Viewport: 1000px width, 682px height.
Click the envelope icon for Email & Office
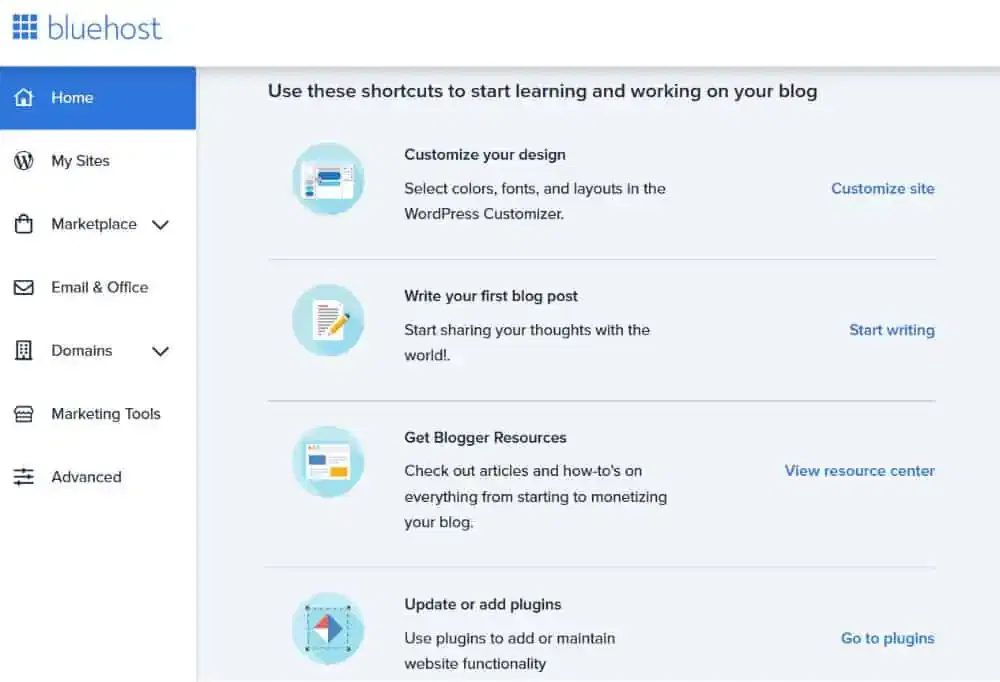point(24,287)
